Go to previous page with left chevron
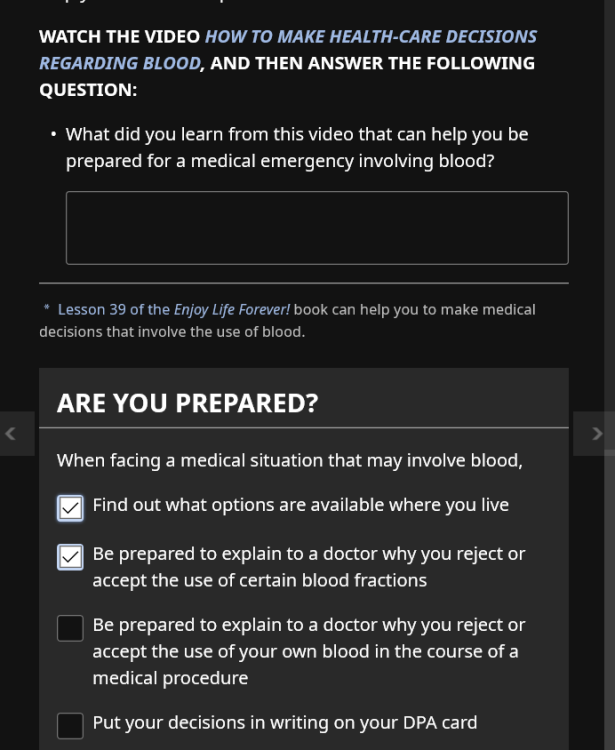615x750 pixels. (11, 434)
